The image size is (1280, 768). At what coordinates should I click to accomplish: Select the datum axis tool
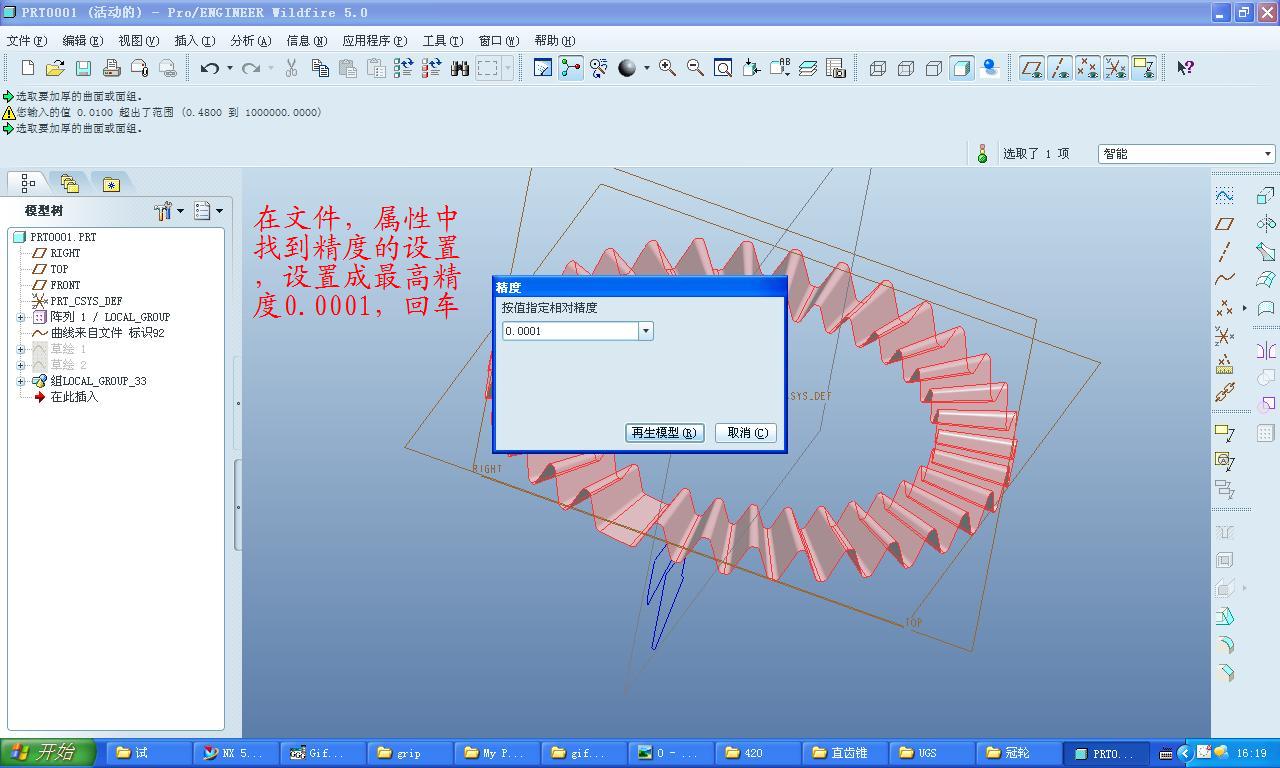[1224, 252]
